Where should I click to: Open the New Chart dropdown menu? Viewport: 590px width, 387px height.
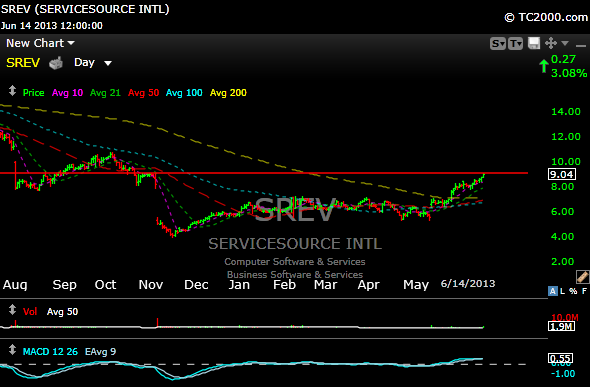[x=40, y=43]
